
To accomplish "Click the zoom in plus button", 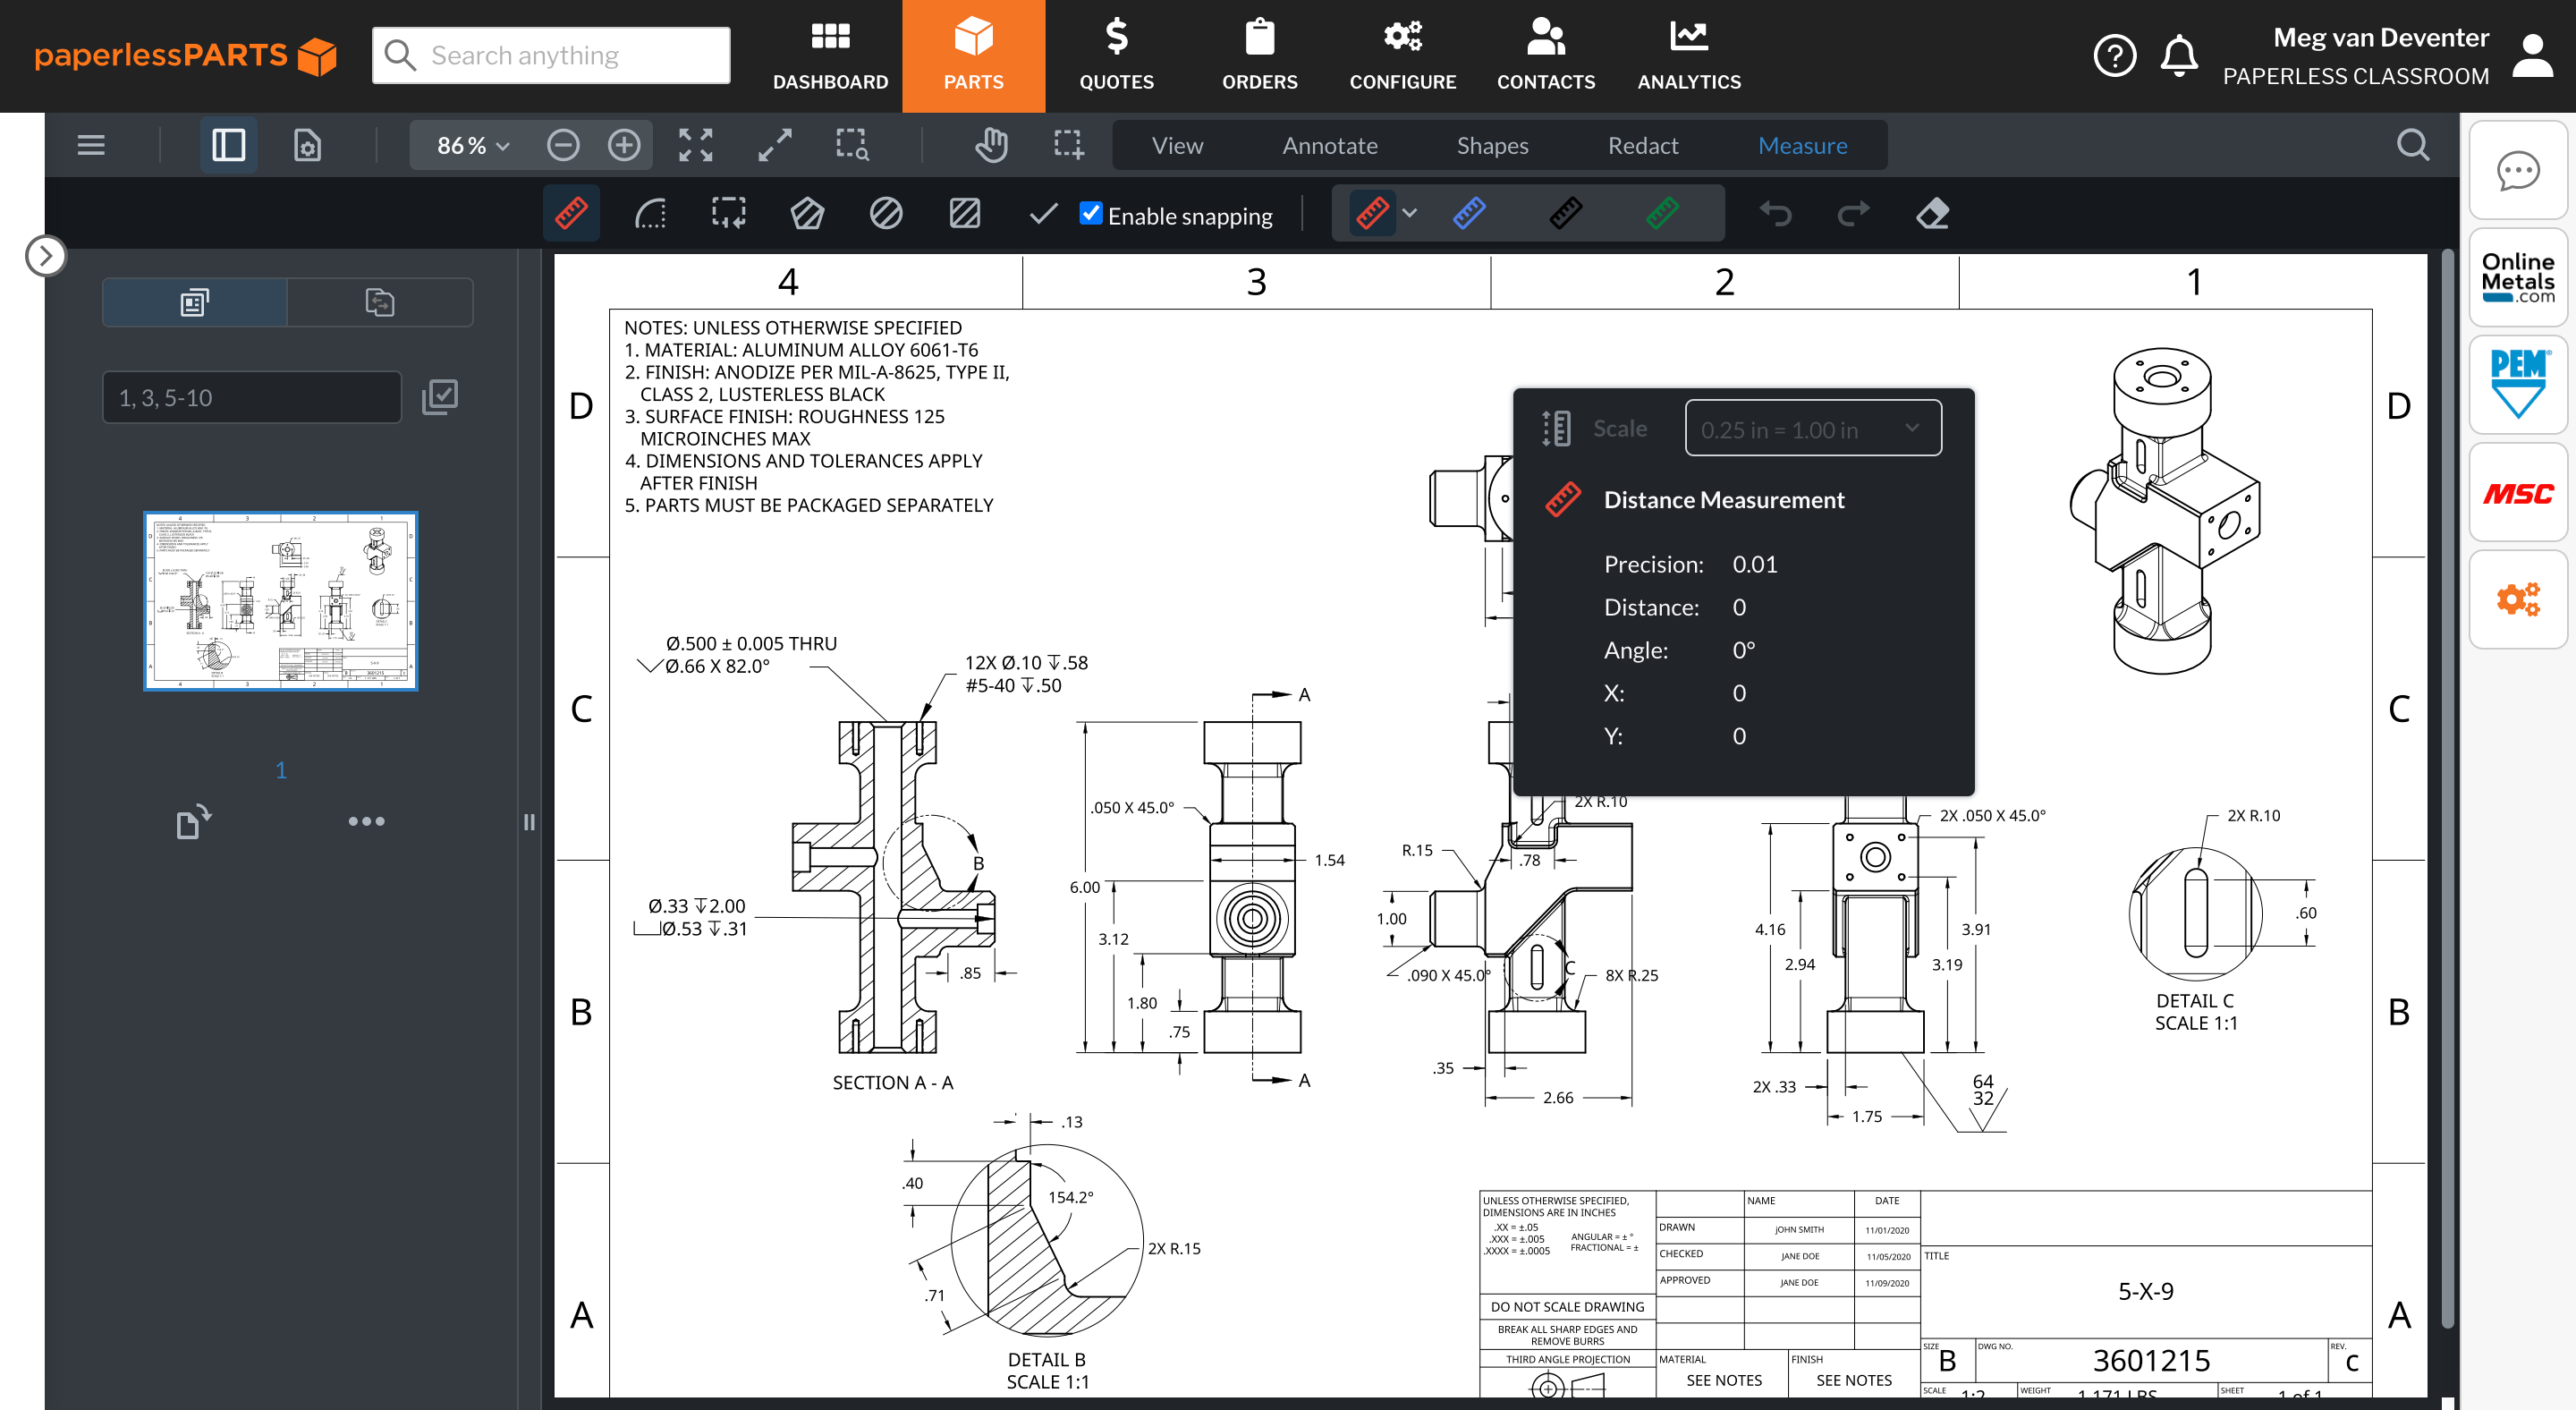I will coord(624,145).
